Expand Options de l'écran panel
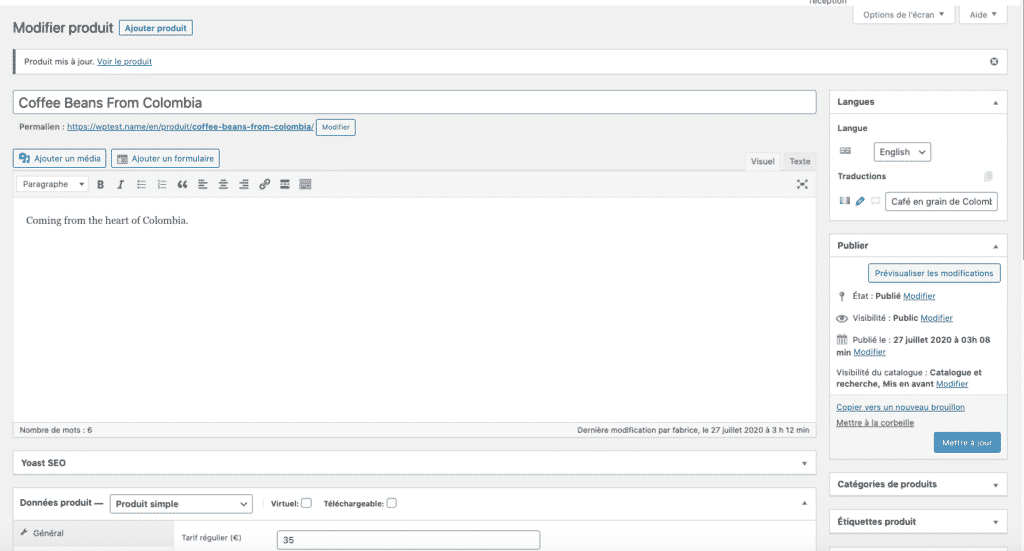 pos(903,14)
